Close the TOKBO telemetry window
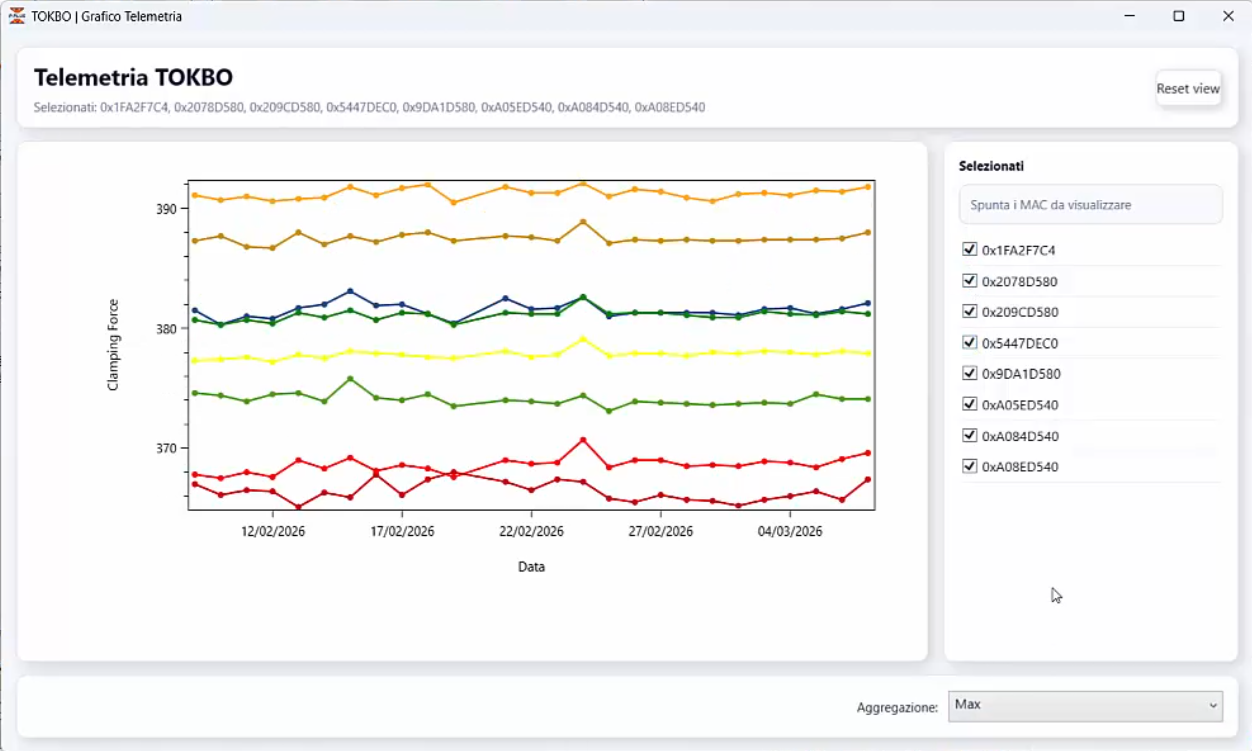Viewport: 1252px width, 751px height. (1228, 16)
